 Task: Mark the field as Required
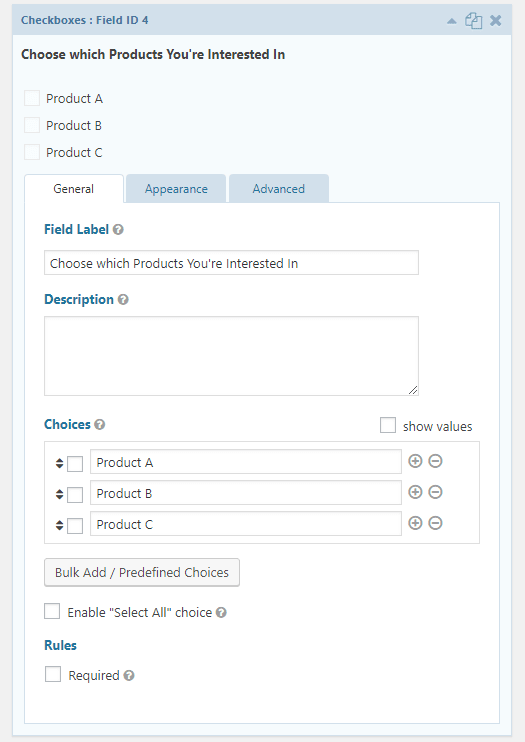[x=53, y=674]
